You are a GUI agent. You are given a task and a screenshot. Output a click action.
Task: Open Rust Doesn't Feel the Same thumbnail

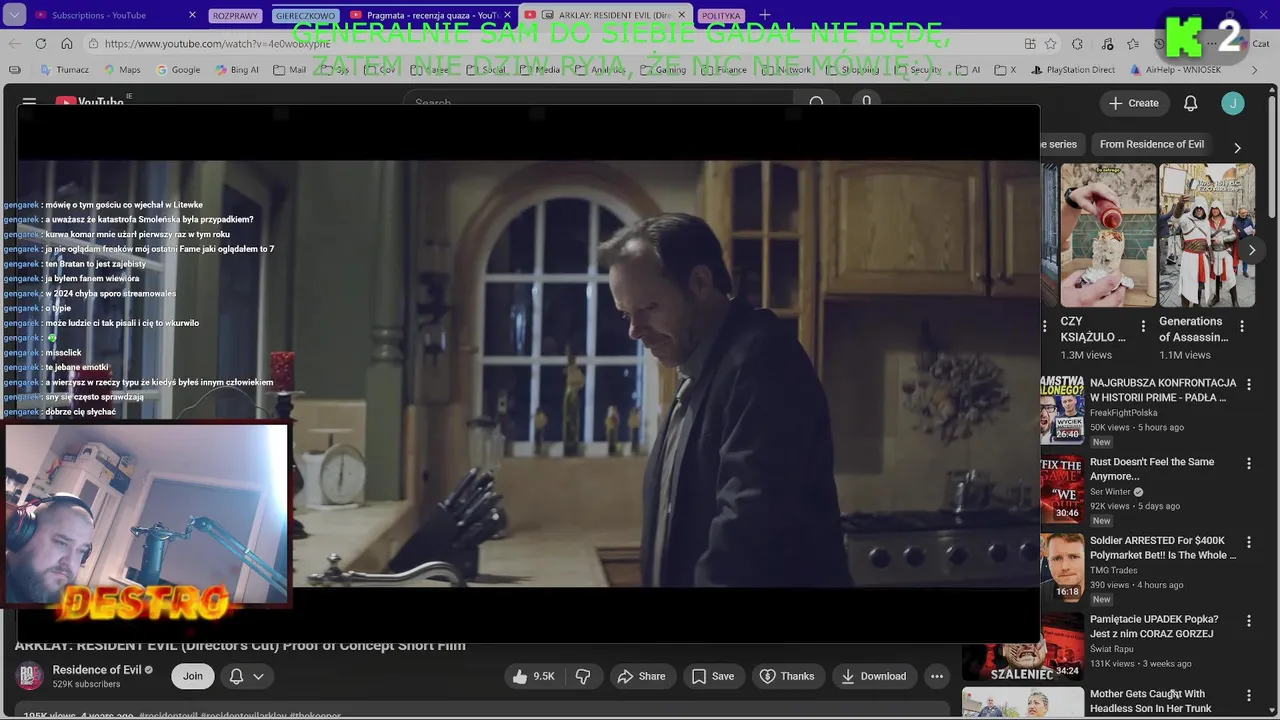click(x=1061, y=488)
